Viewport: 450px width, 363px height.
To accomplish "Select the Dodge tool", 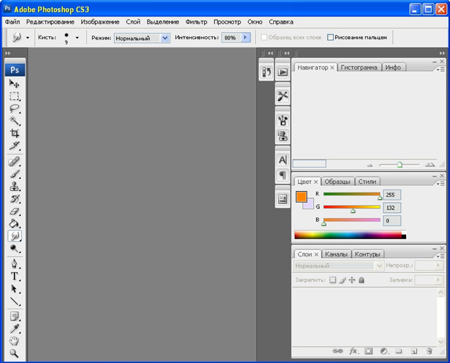I will 14,249.
